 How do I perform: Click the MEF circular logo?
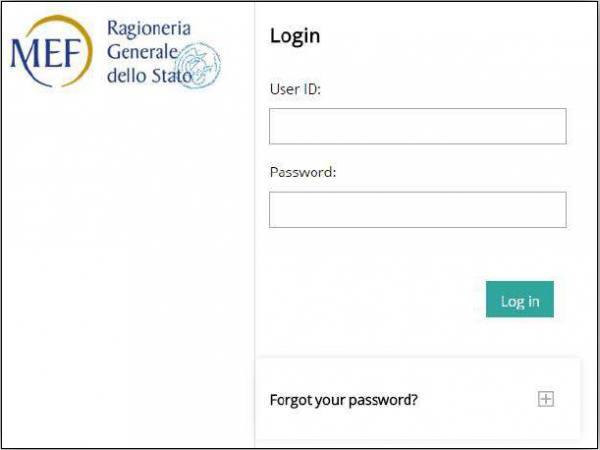[x=51, y=51]
